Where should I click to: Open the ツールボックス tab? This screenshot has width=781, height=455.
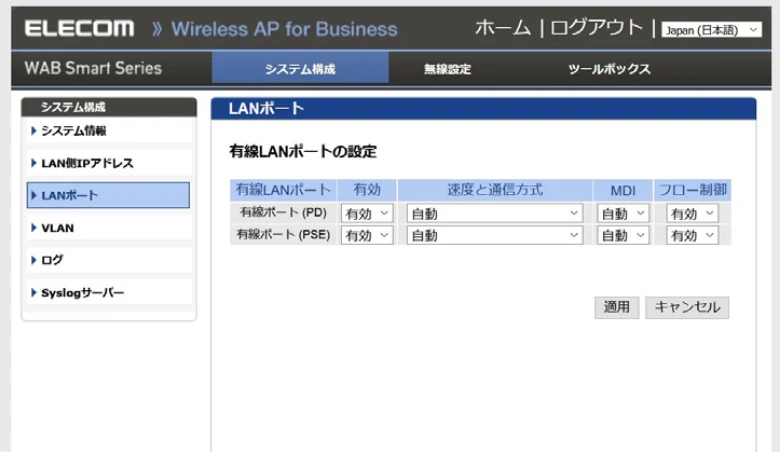[x=609, y=69]
